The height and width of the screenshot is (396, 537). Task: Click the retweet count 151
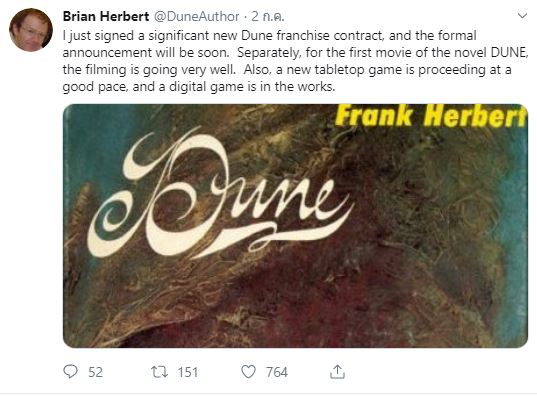click(x=188, y=372)
